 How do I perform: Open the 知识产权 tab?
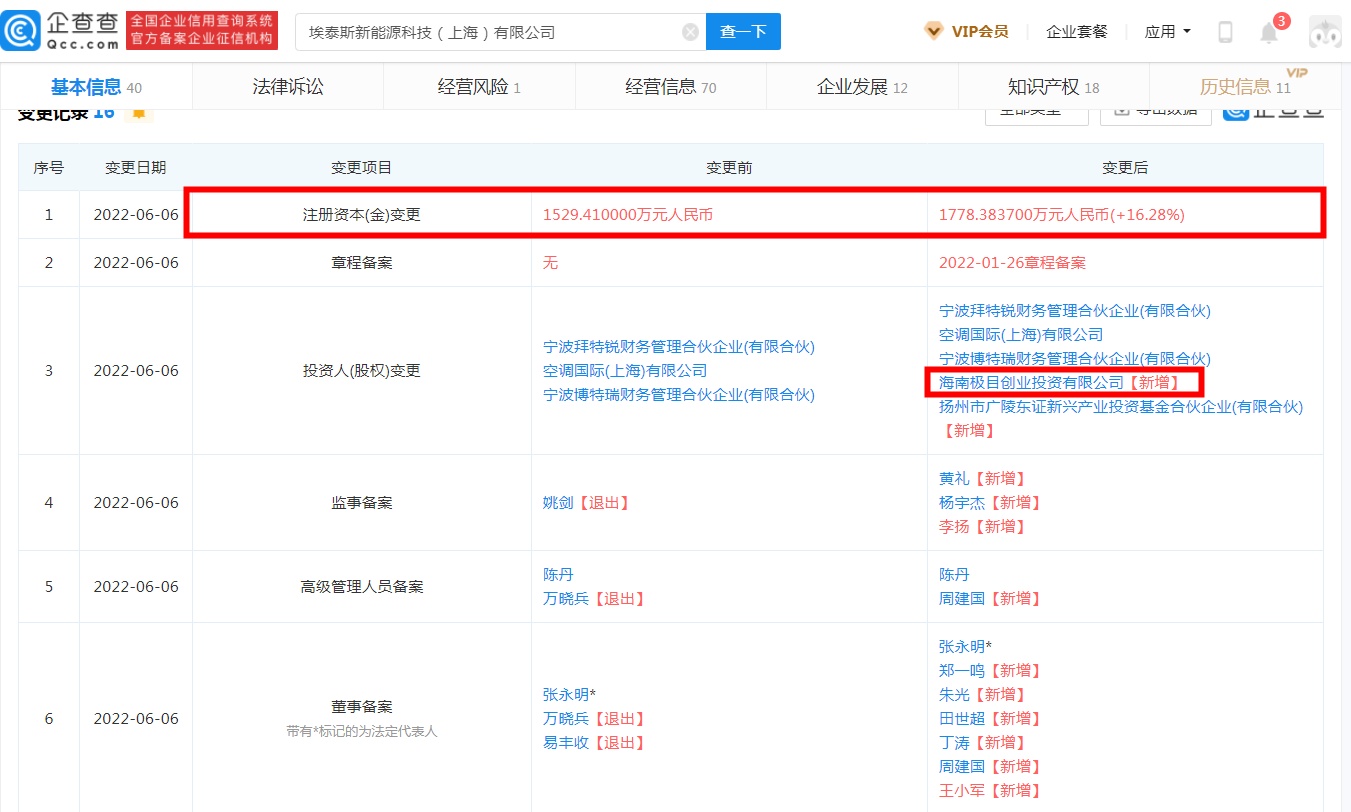pos(1053,87)
